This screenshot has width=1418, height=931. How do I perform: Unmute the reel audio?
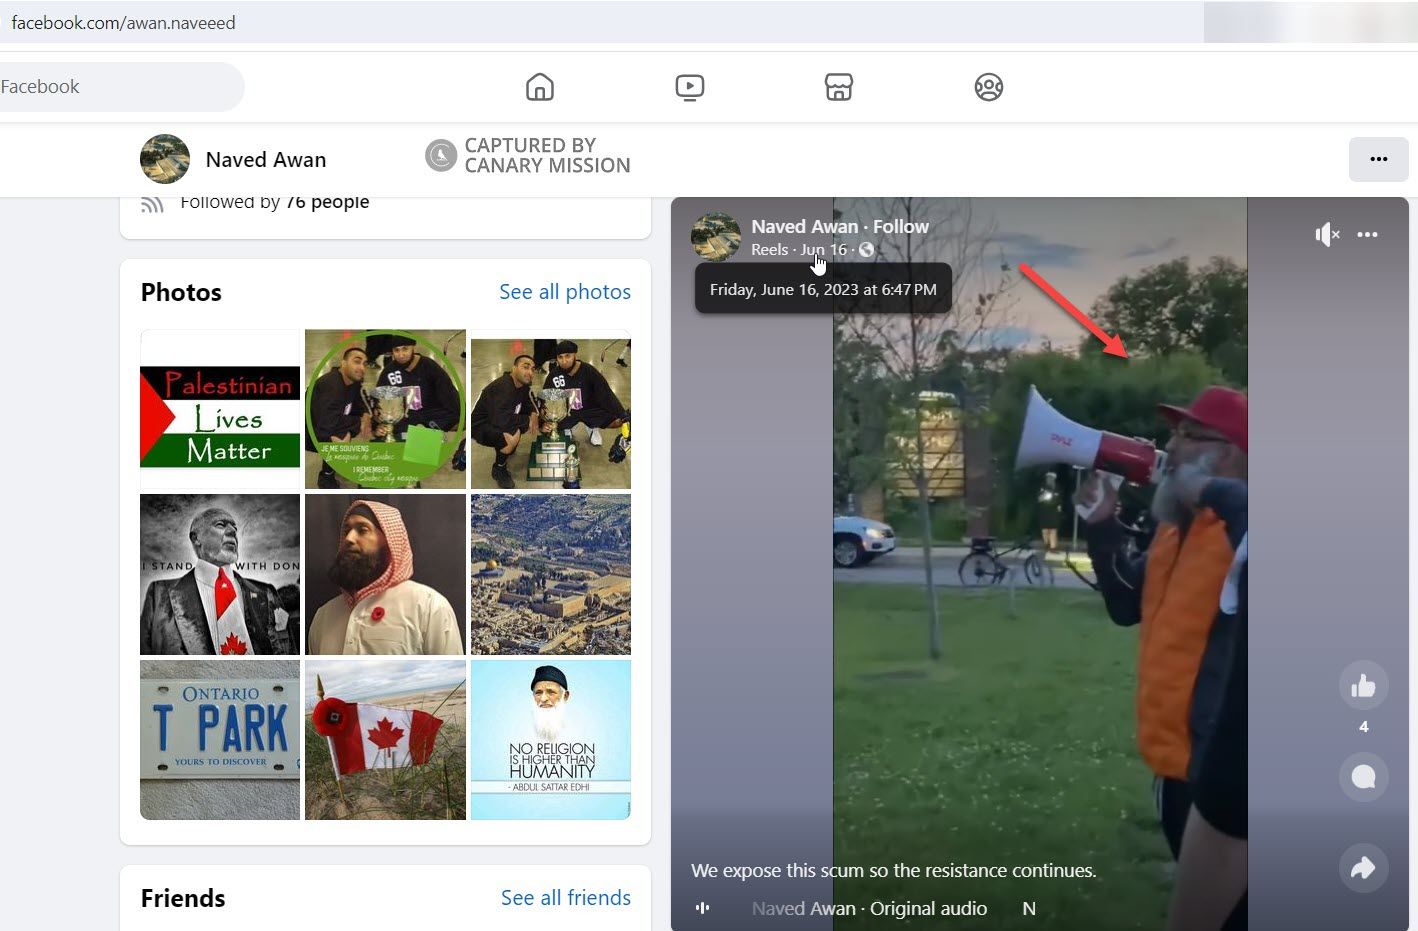pos(1326,235)
